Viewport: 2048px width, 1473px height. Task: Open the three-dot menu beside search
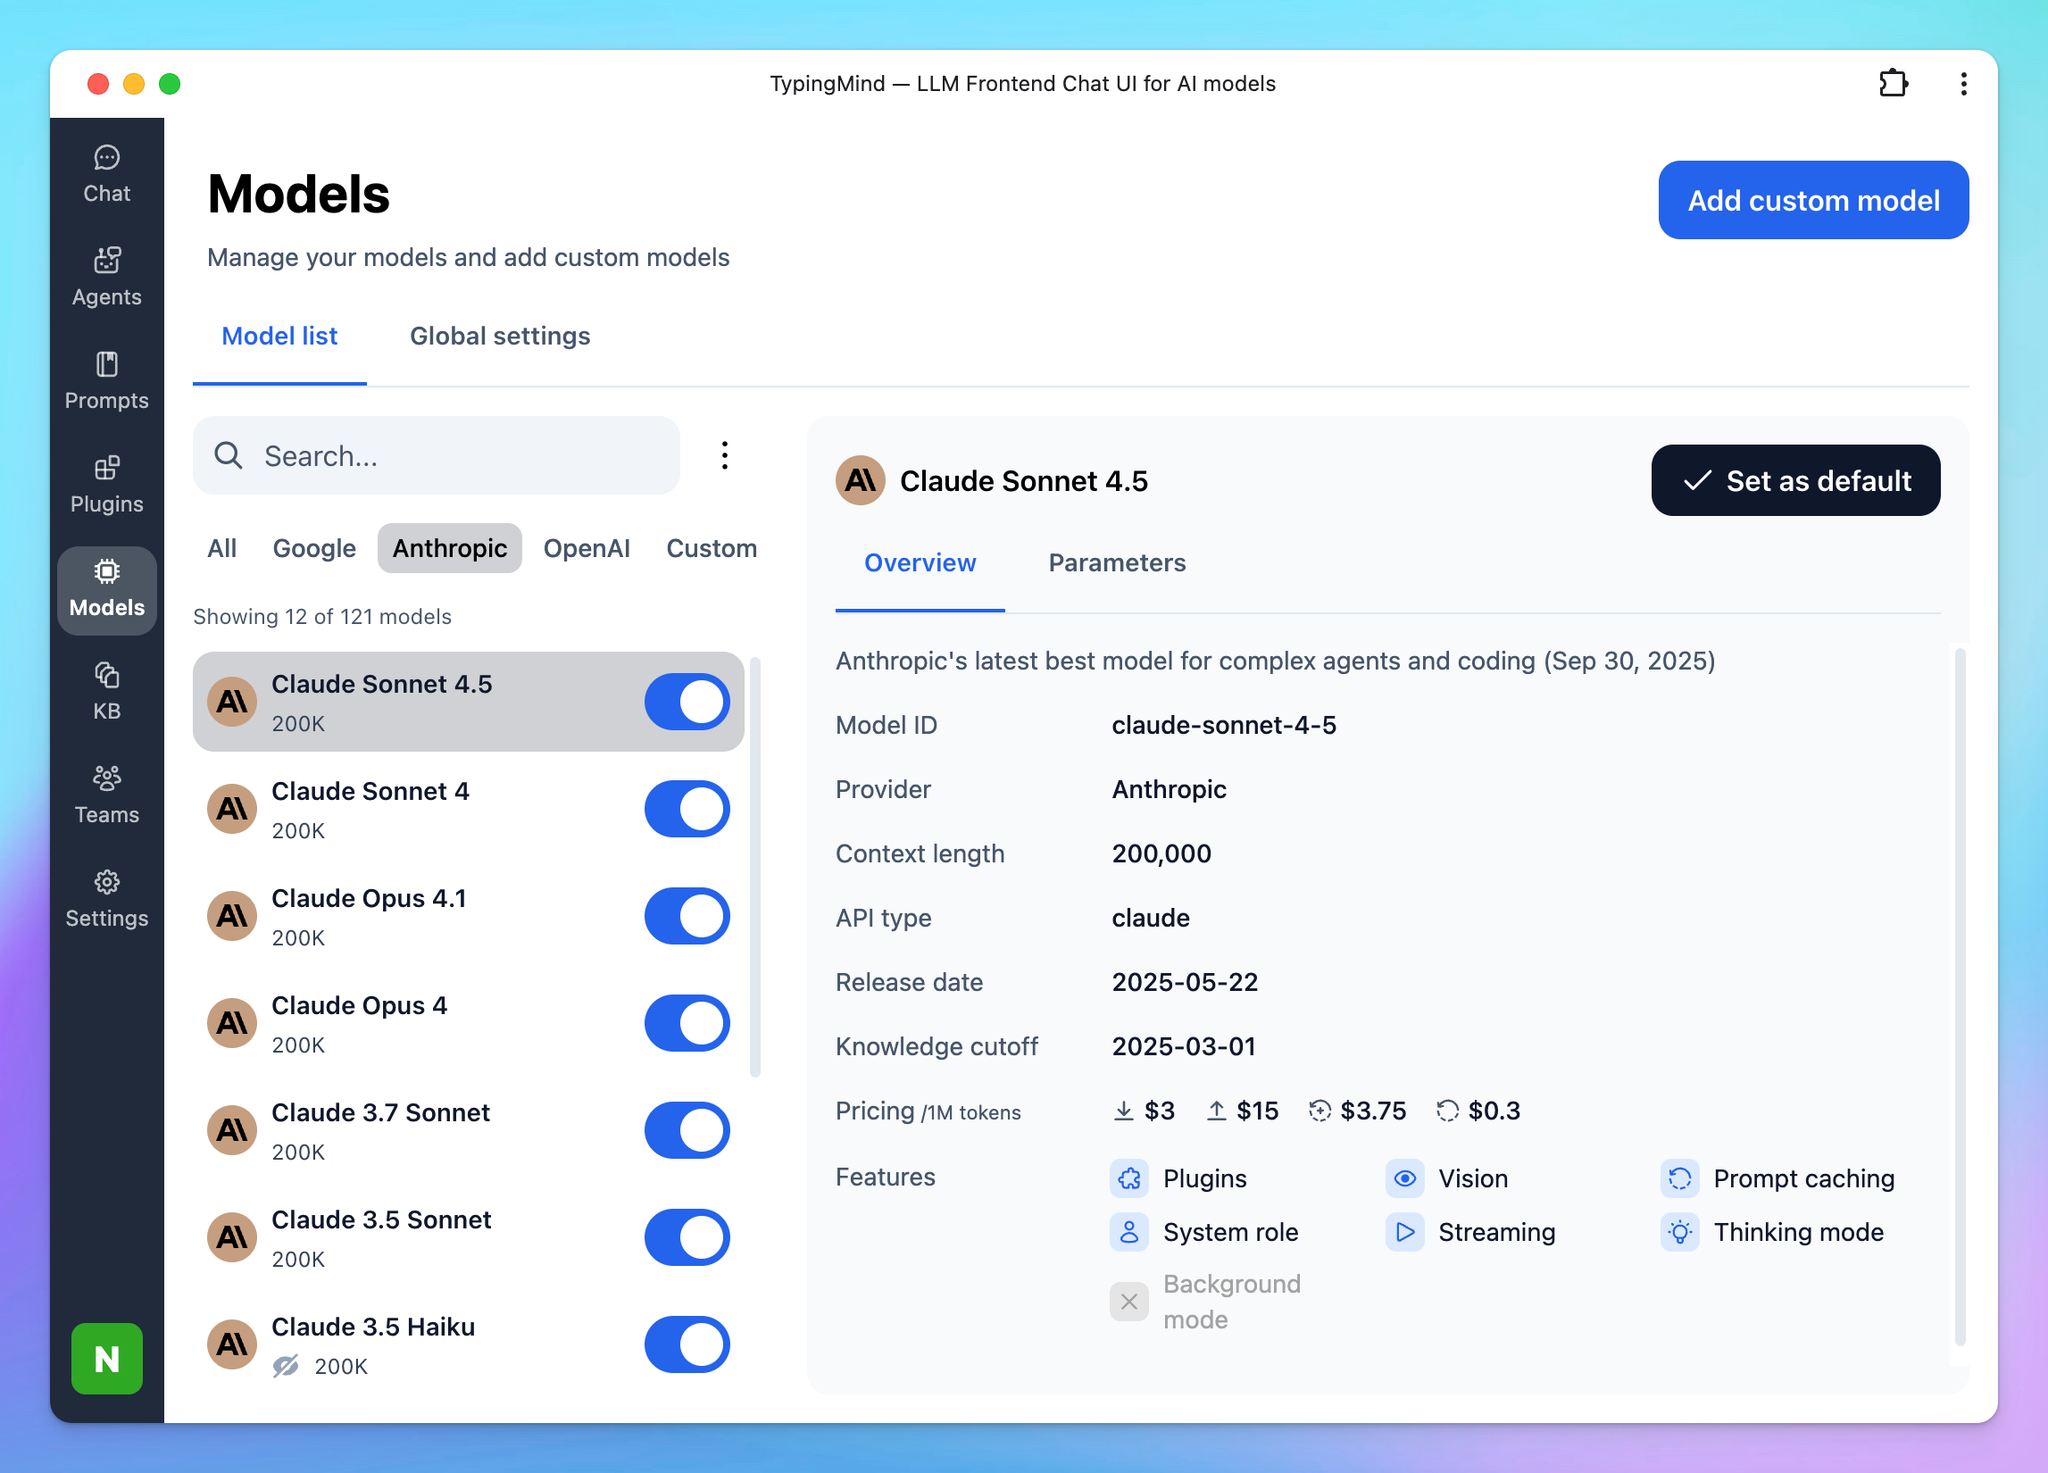(x=725, y=456)
